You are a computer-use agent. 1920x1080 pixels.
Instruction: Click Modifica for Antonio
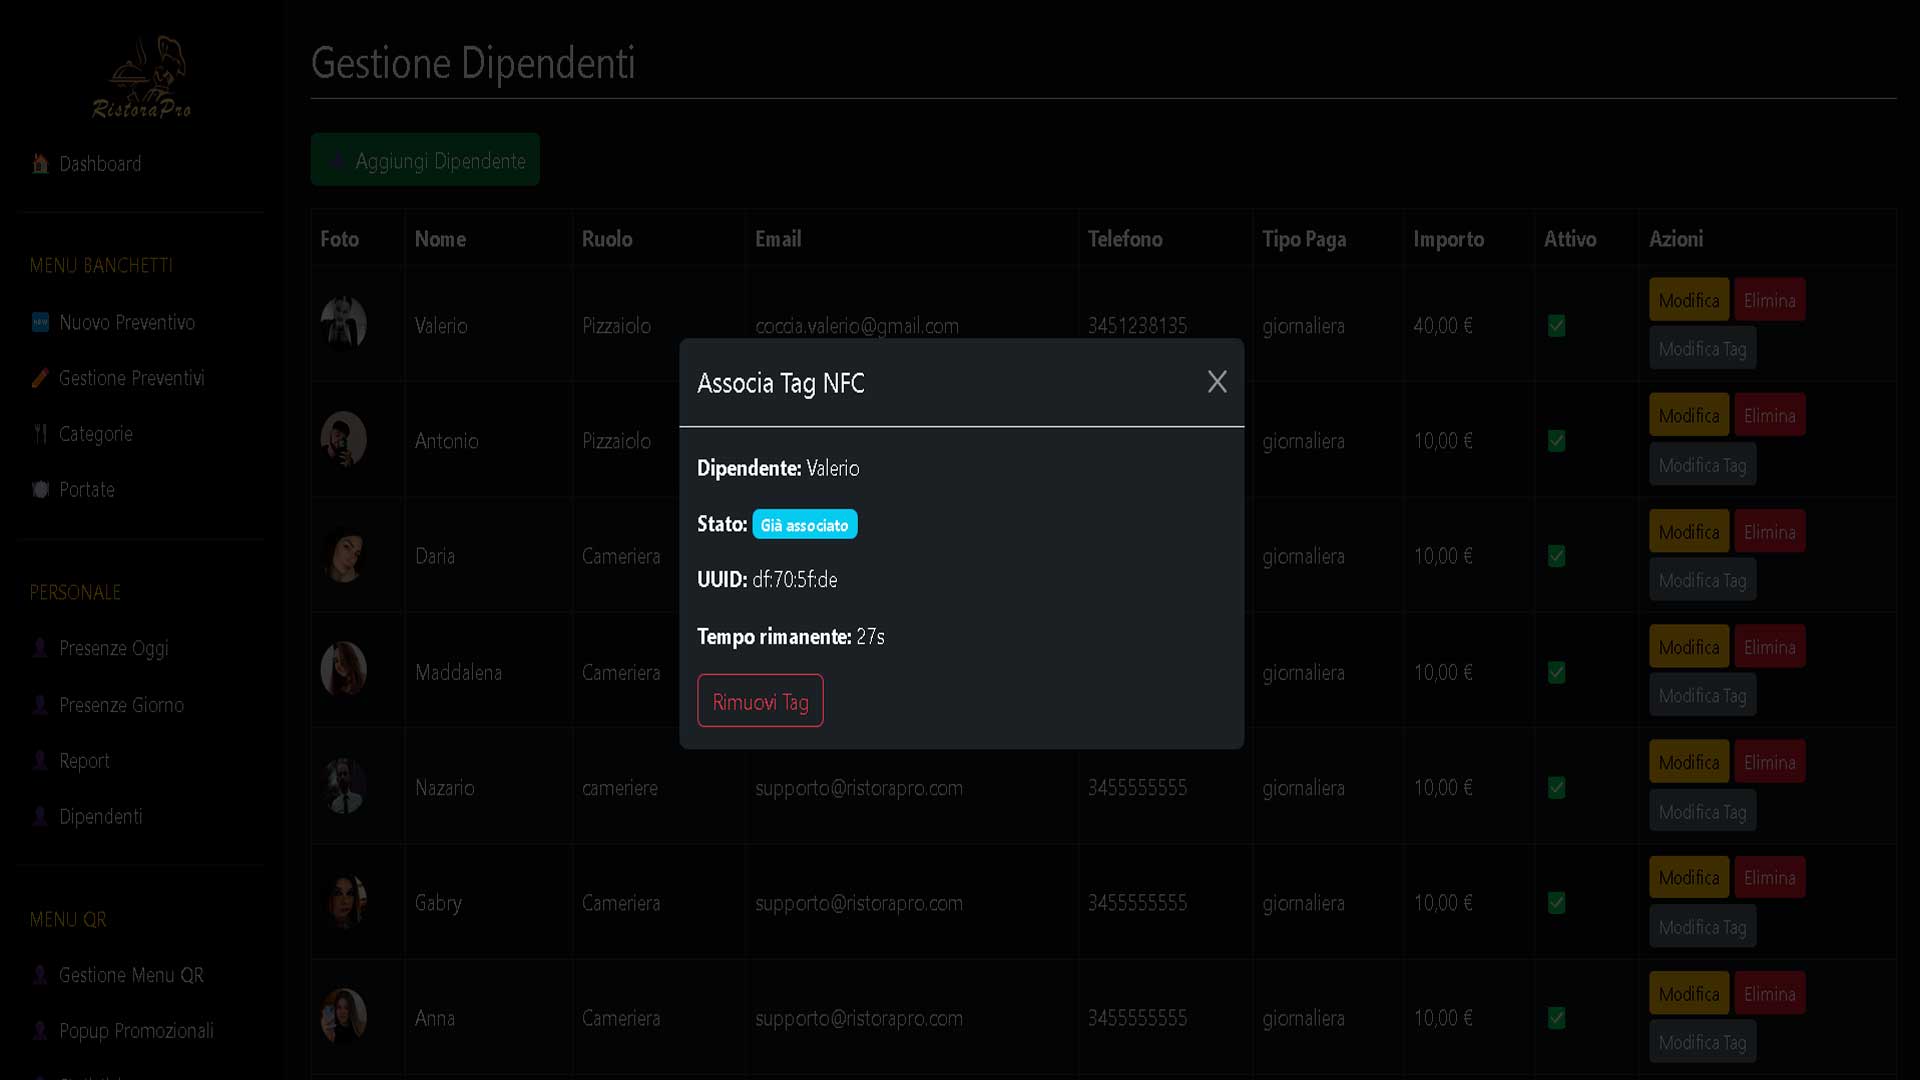coord(1689,415)
